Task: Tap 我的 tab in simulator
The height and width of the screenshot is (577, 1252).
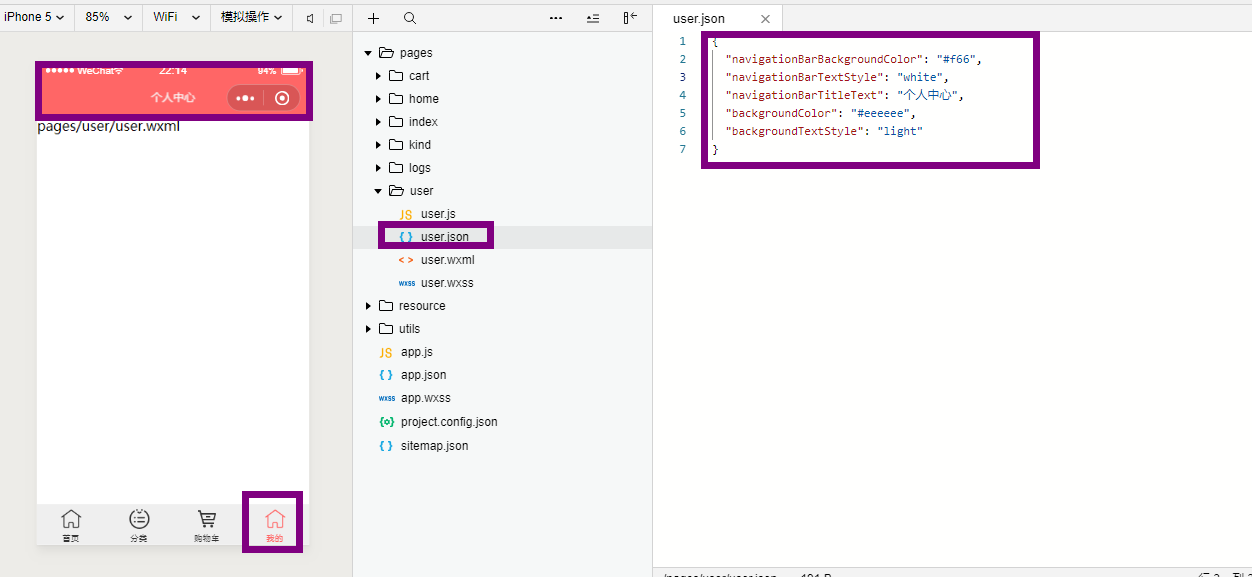Action: pyautogui.click(x=274, y=525)
